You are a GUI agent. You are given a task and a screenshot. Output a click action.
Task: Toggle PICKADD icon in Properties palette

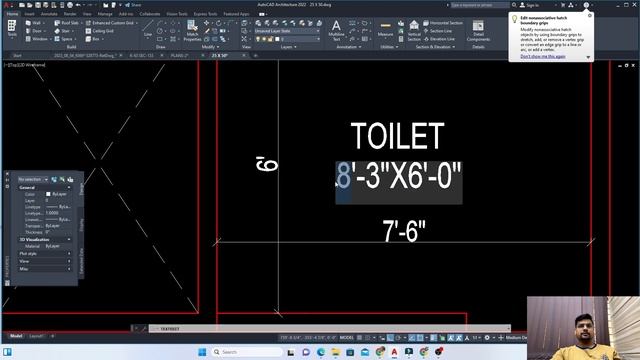pyautogui.click(x=54, y=179)
